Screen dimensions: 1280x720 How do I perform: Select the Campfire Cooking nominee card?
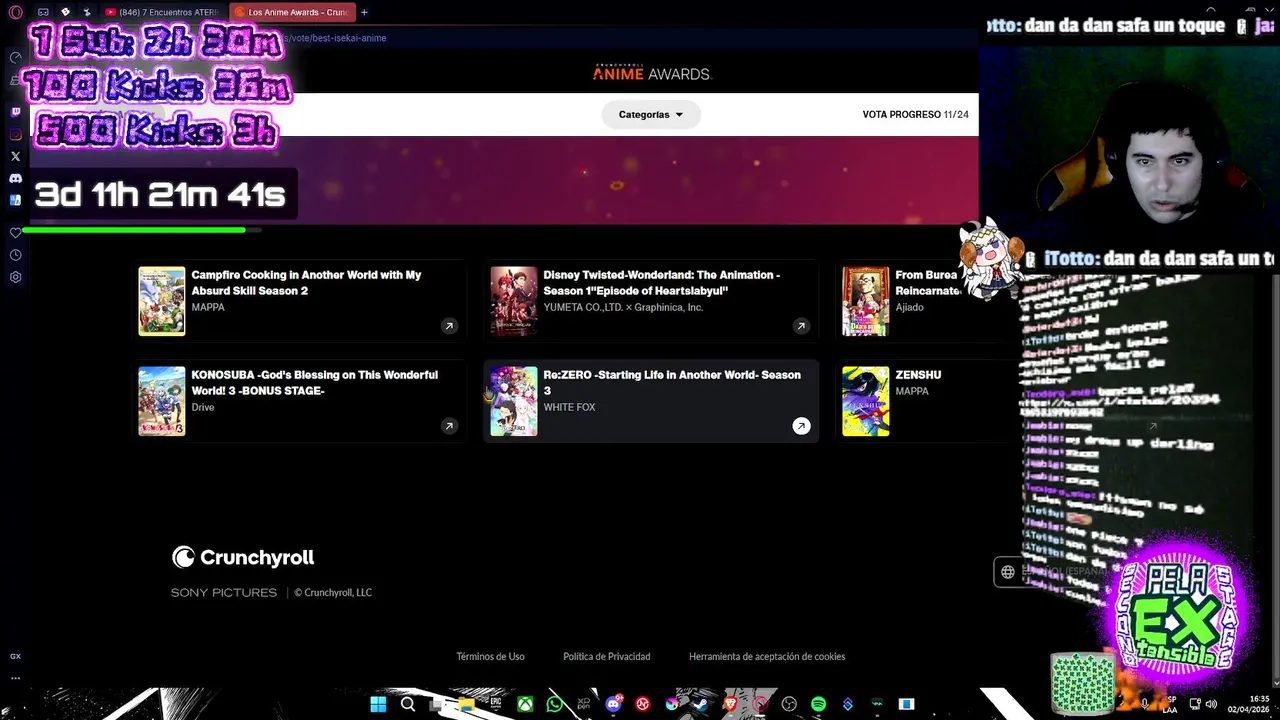point(299,301)
